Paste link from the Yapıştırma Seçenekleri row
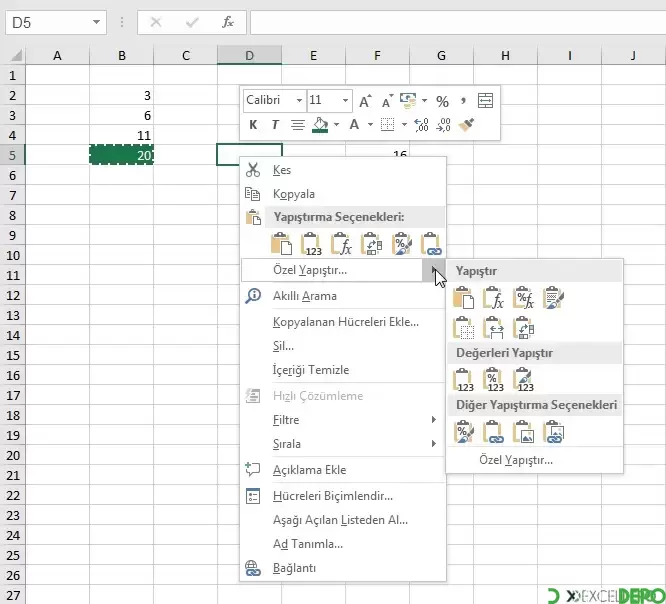666x604 pixels. click(432, 244)
